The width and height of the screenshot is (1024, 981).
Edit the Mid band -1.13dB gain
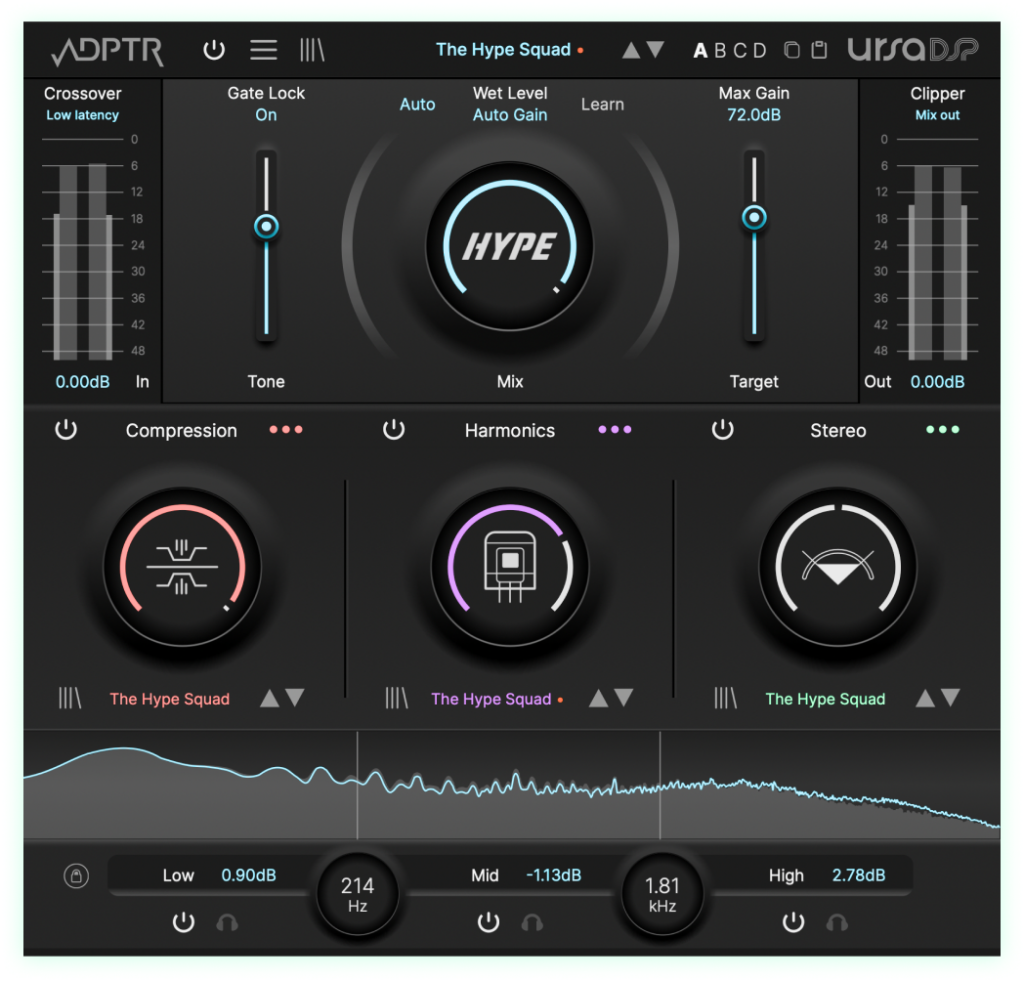(554, 875)
